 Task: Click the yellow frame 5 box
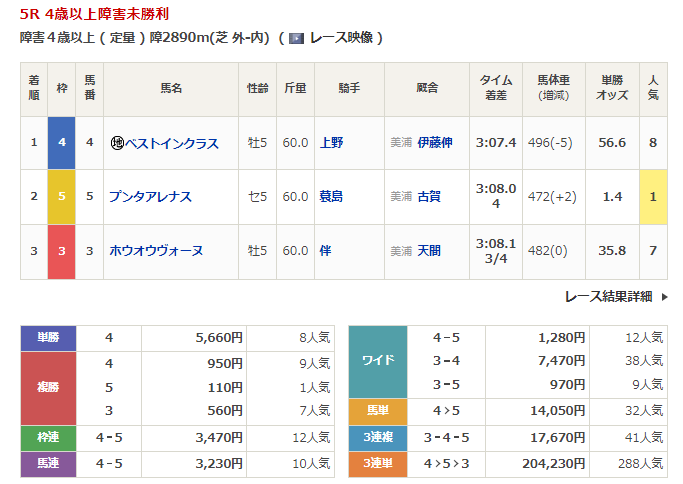(x=62, y=197)
